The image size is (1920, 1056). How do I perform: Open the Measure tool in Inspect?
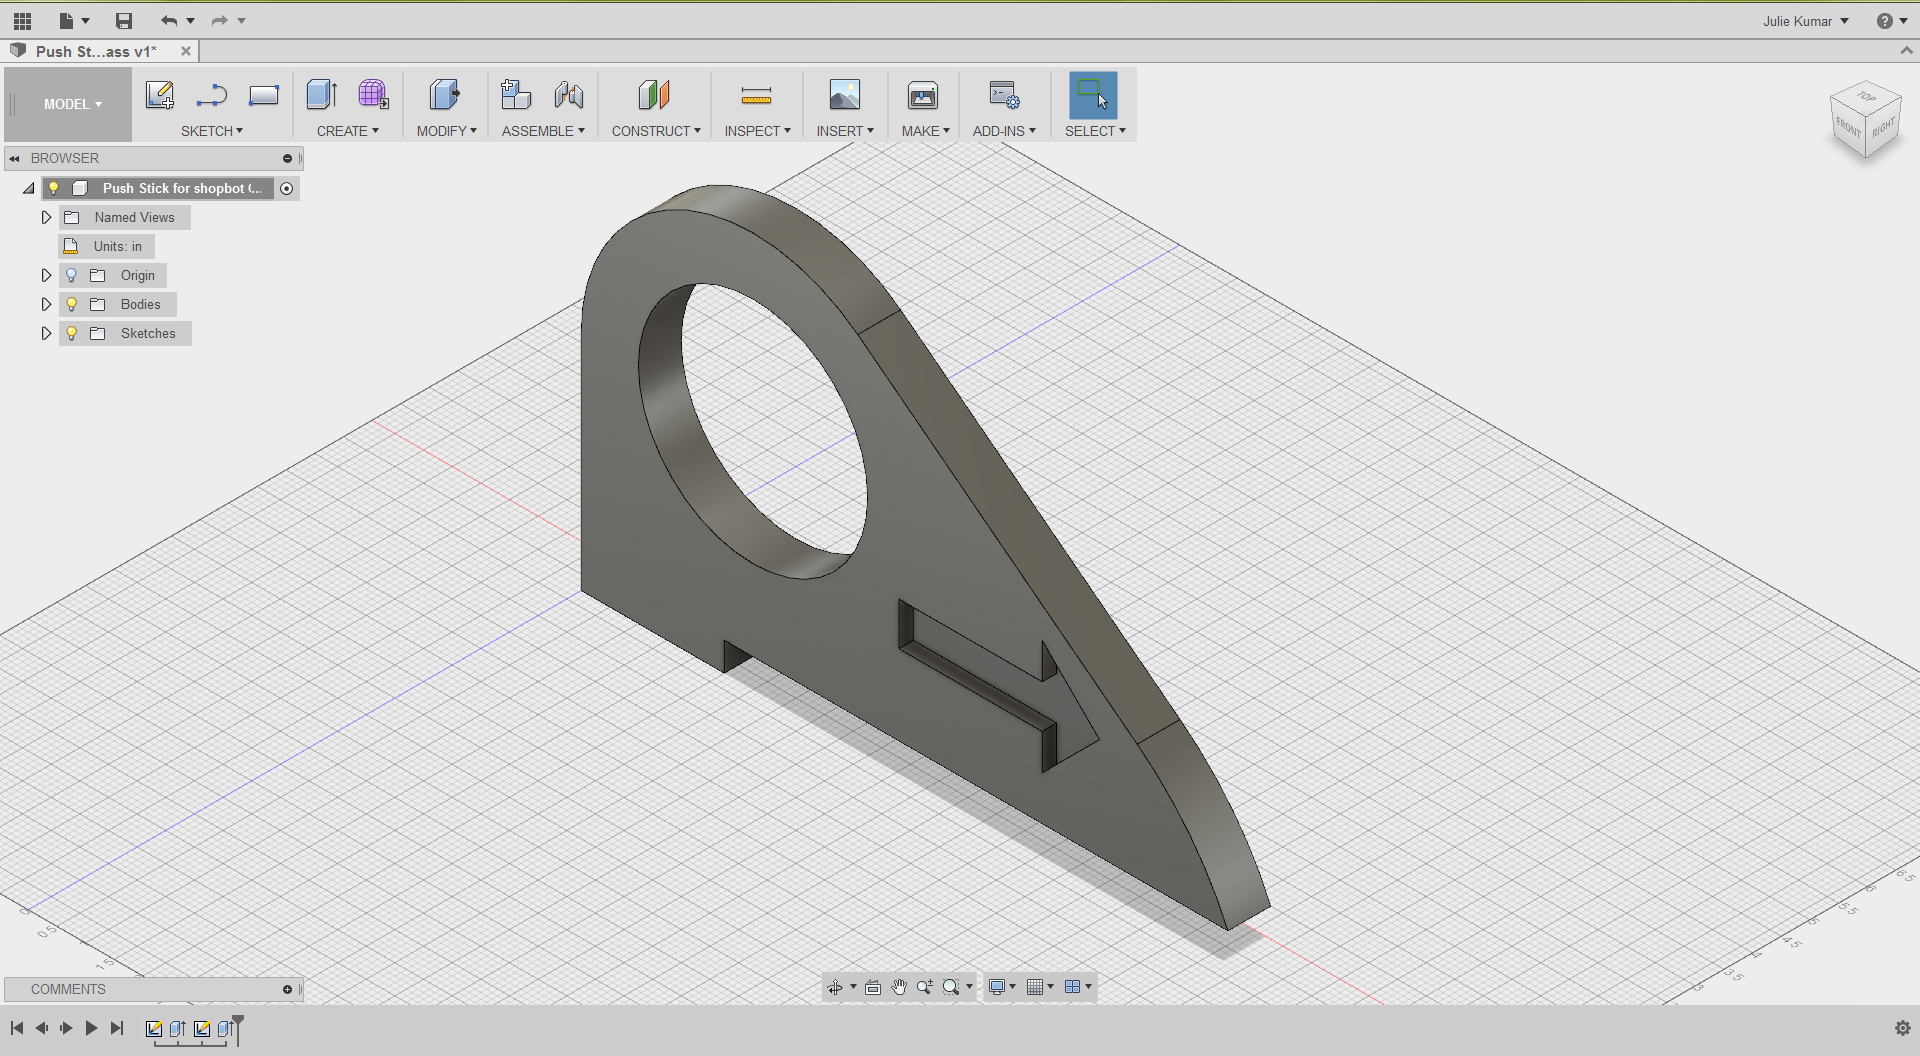pos(757,95)
